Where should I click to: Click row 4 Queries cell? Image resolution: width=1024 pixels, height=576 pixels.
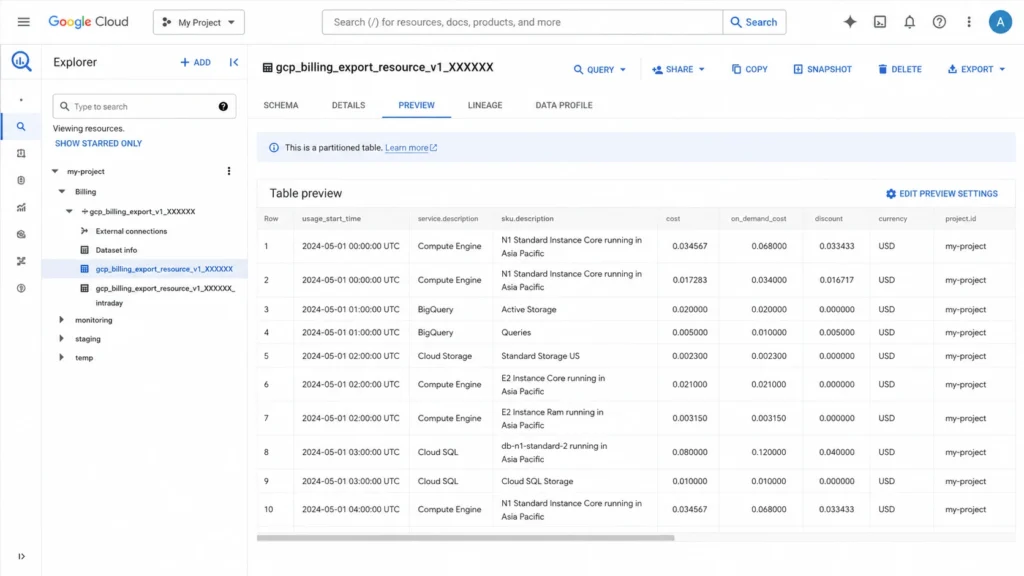click(516, 332)
